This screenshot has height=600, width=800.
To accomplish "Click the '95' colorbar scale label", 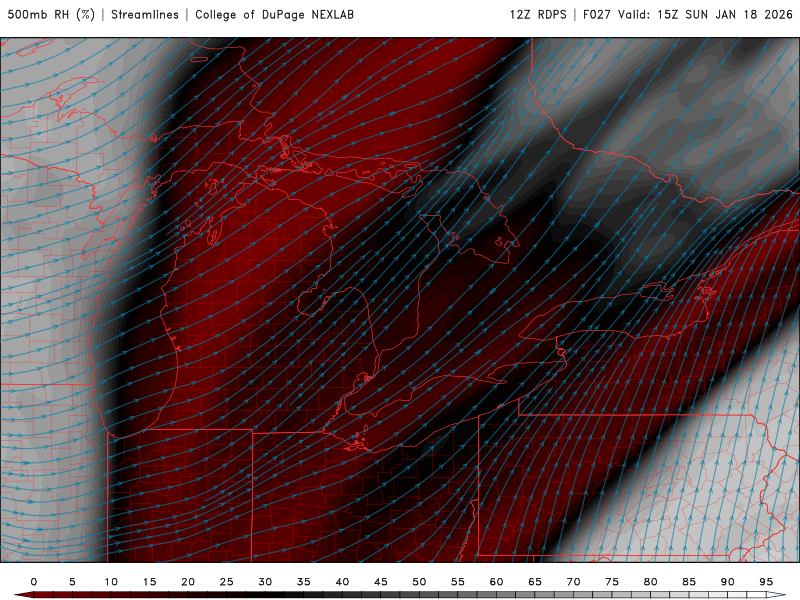I will click(766, 582).
